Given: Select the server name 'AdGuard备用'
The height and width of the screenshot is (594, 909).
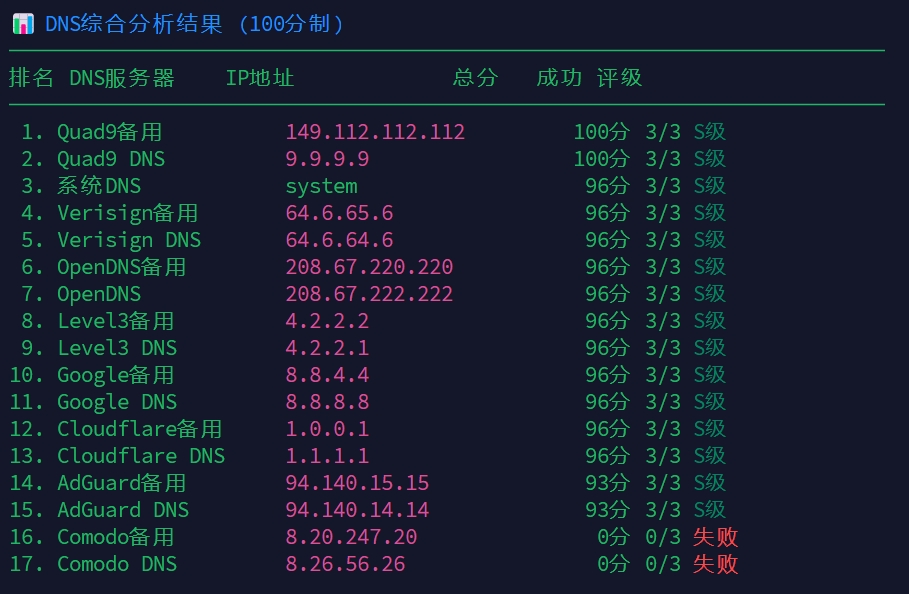Looking at the screenshot, I should (x=122, y=483).
